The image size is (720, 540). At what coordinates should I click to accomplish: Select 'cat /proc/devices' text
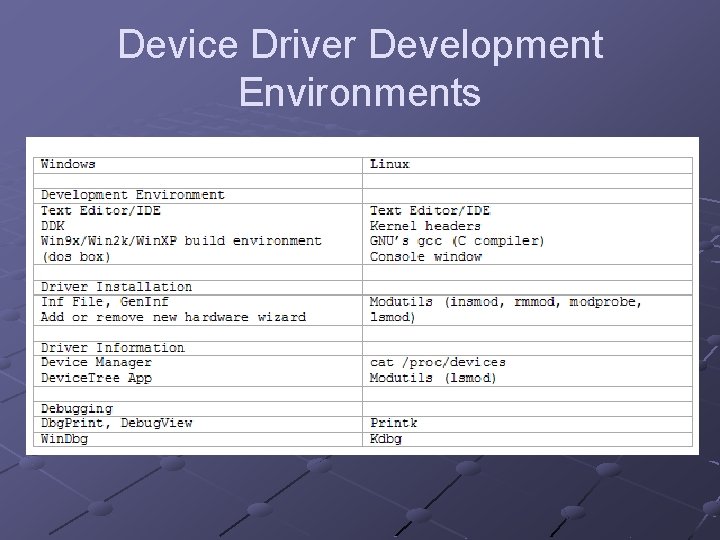(438, 362)
